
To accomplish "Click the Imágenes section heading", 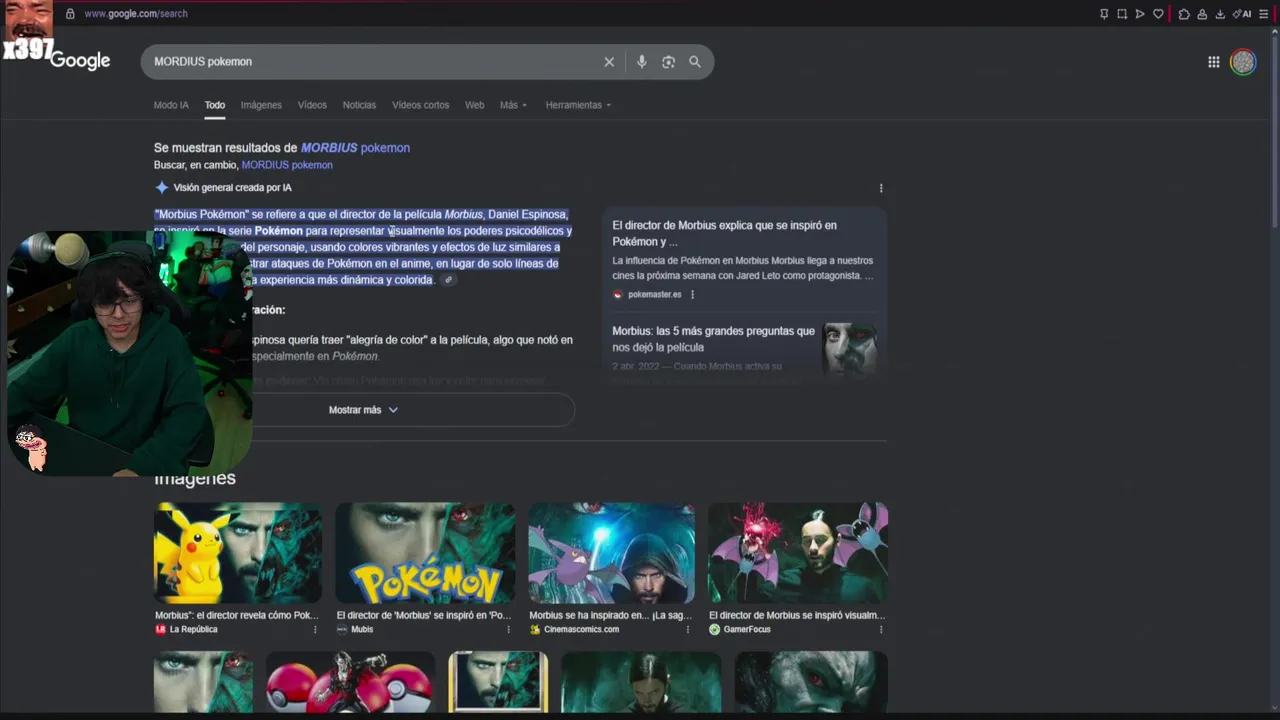I will click(195, 478).
